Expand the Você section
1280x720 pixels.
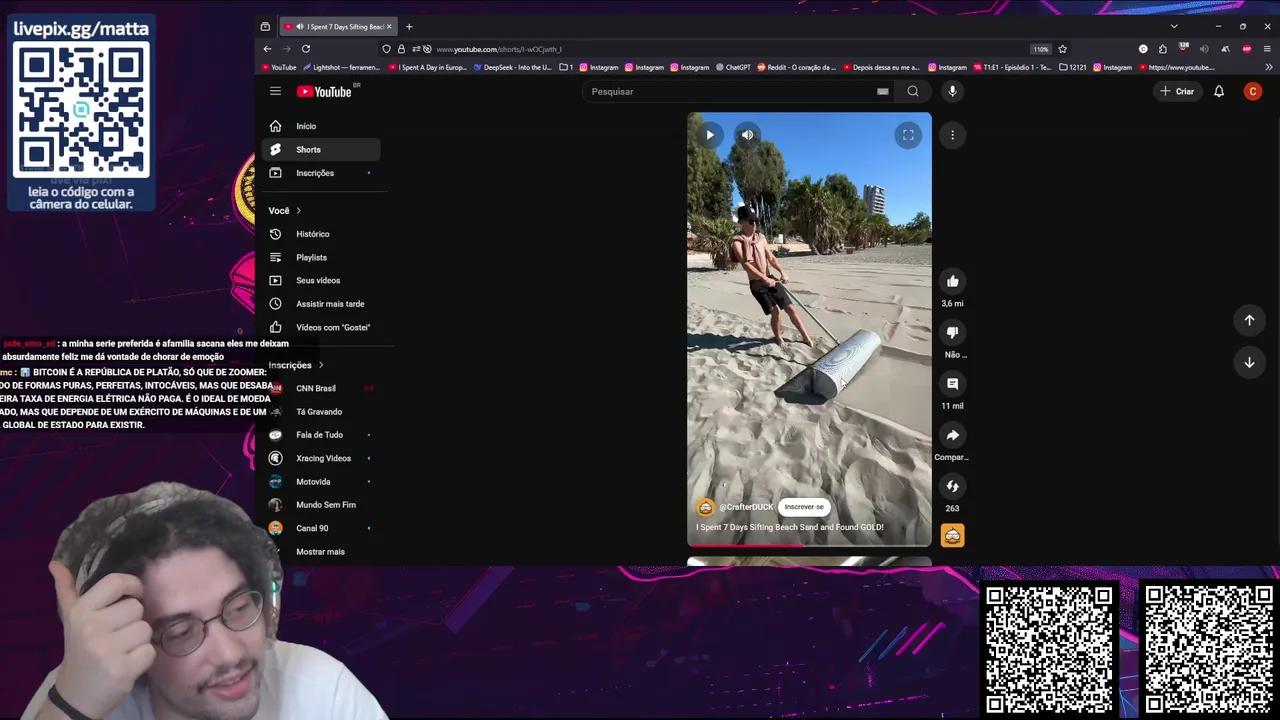click(x=285, y=211)
